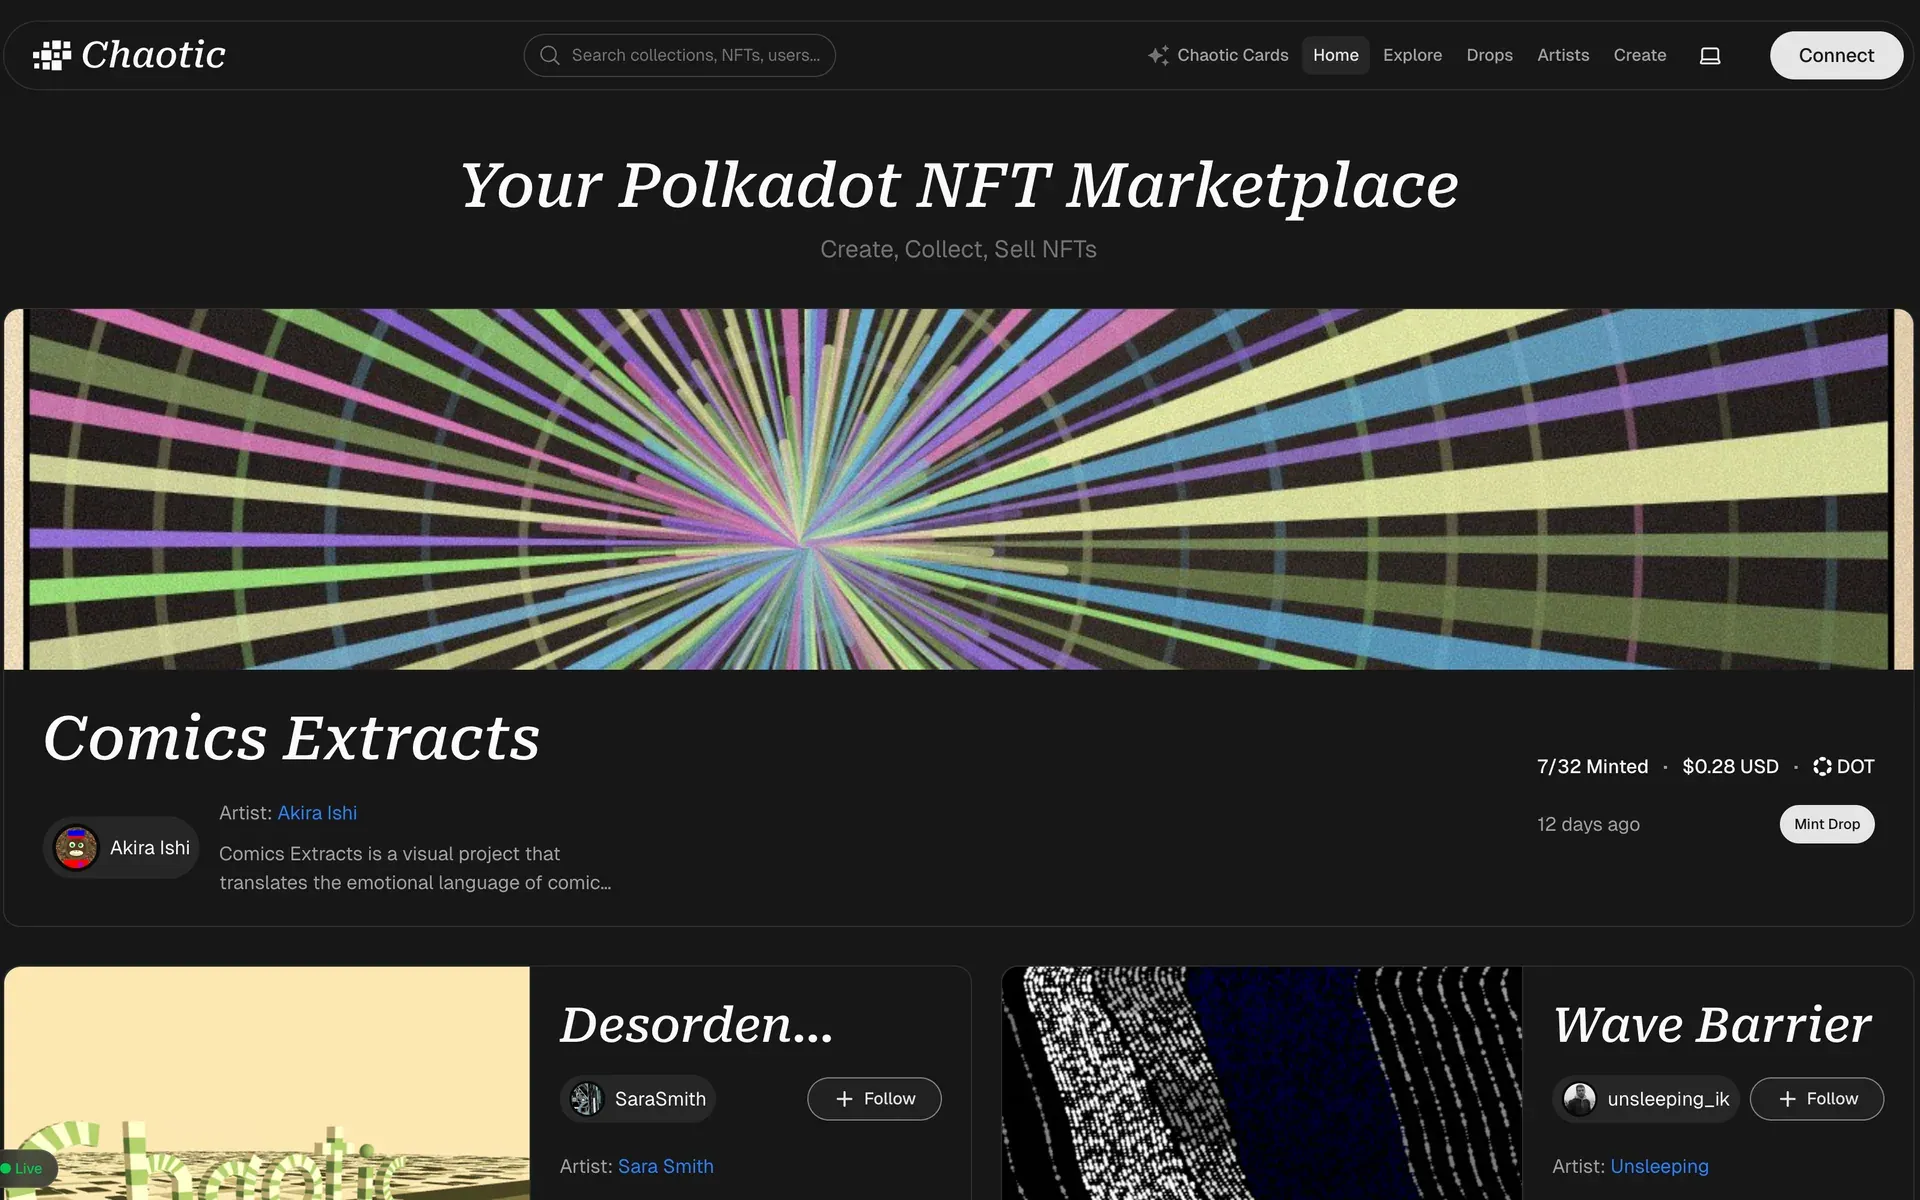1920x1200 pixels.
Task: Click the Akira Ishi profile chip
Action: 122,848
